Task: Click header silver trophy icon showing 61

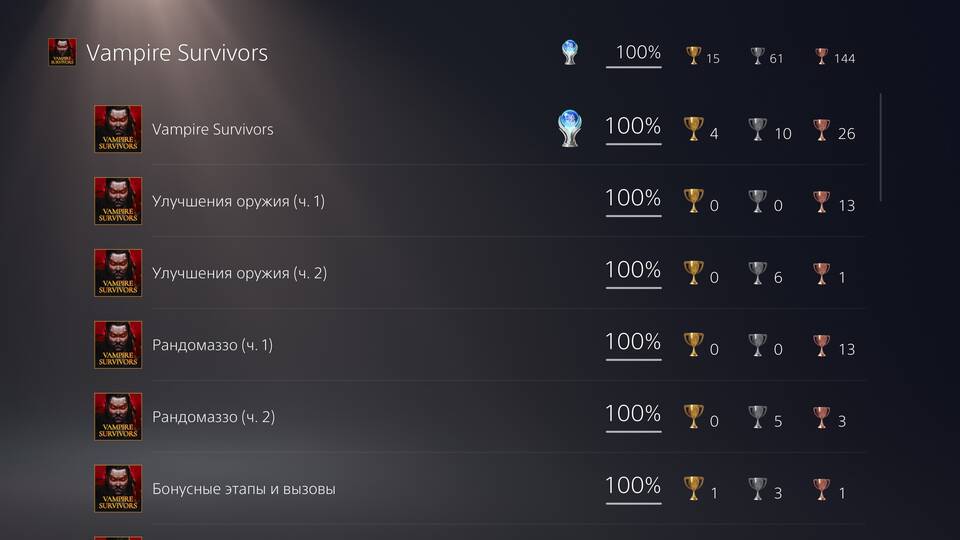Action: [x=757, y=56]
